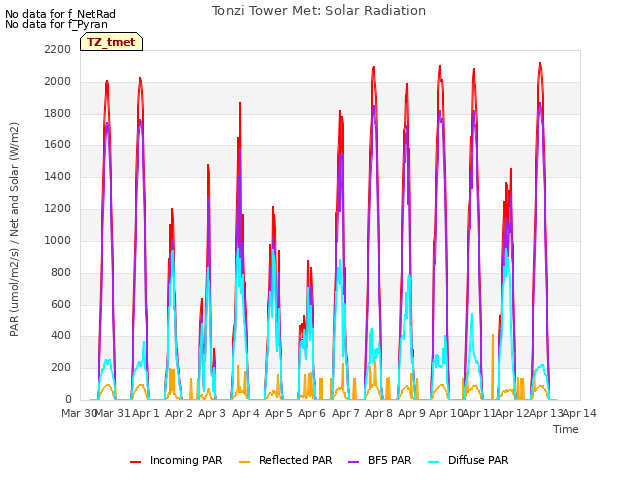Click the 400 y-axis tick label

tap(61, 336)
